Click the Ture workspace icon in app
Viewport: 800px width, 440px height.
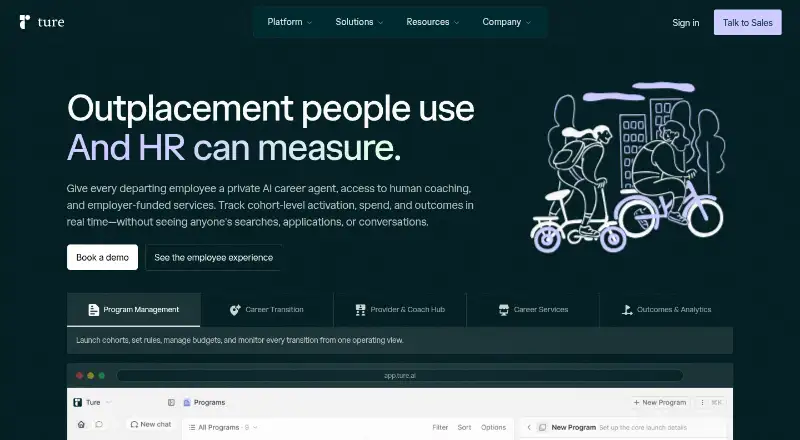78,402
